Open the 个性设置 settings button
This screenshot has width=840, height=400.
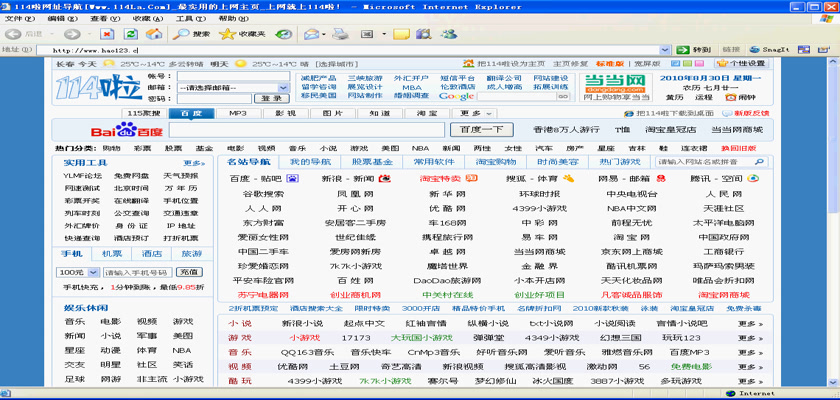(741, 63)
